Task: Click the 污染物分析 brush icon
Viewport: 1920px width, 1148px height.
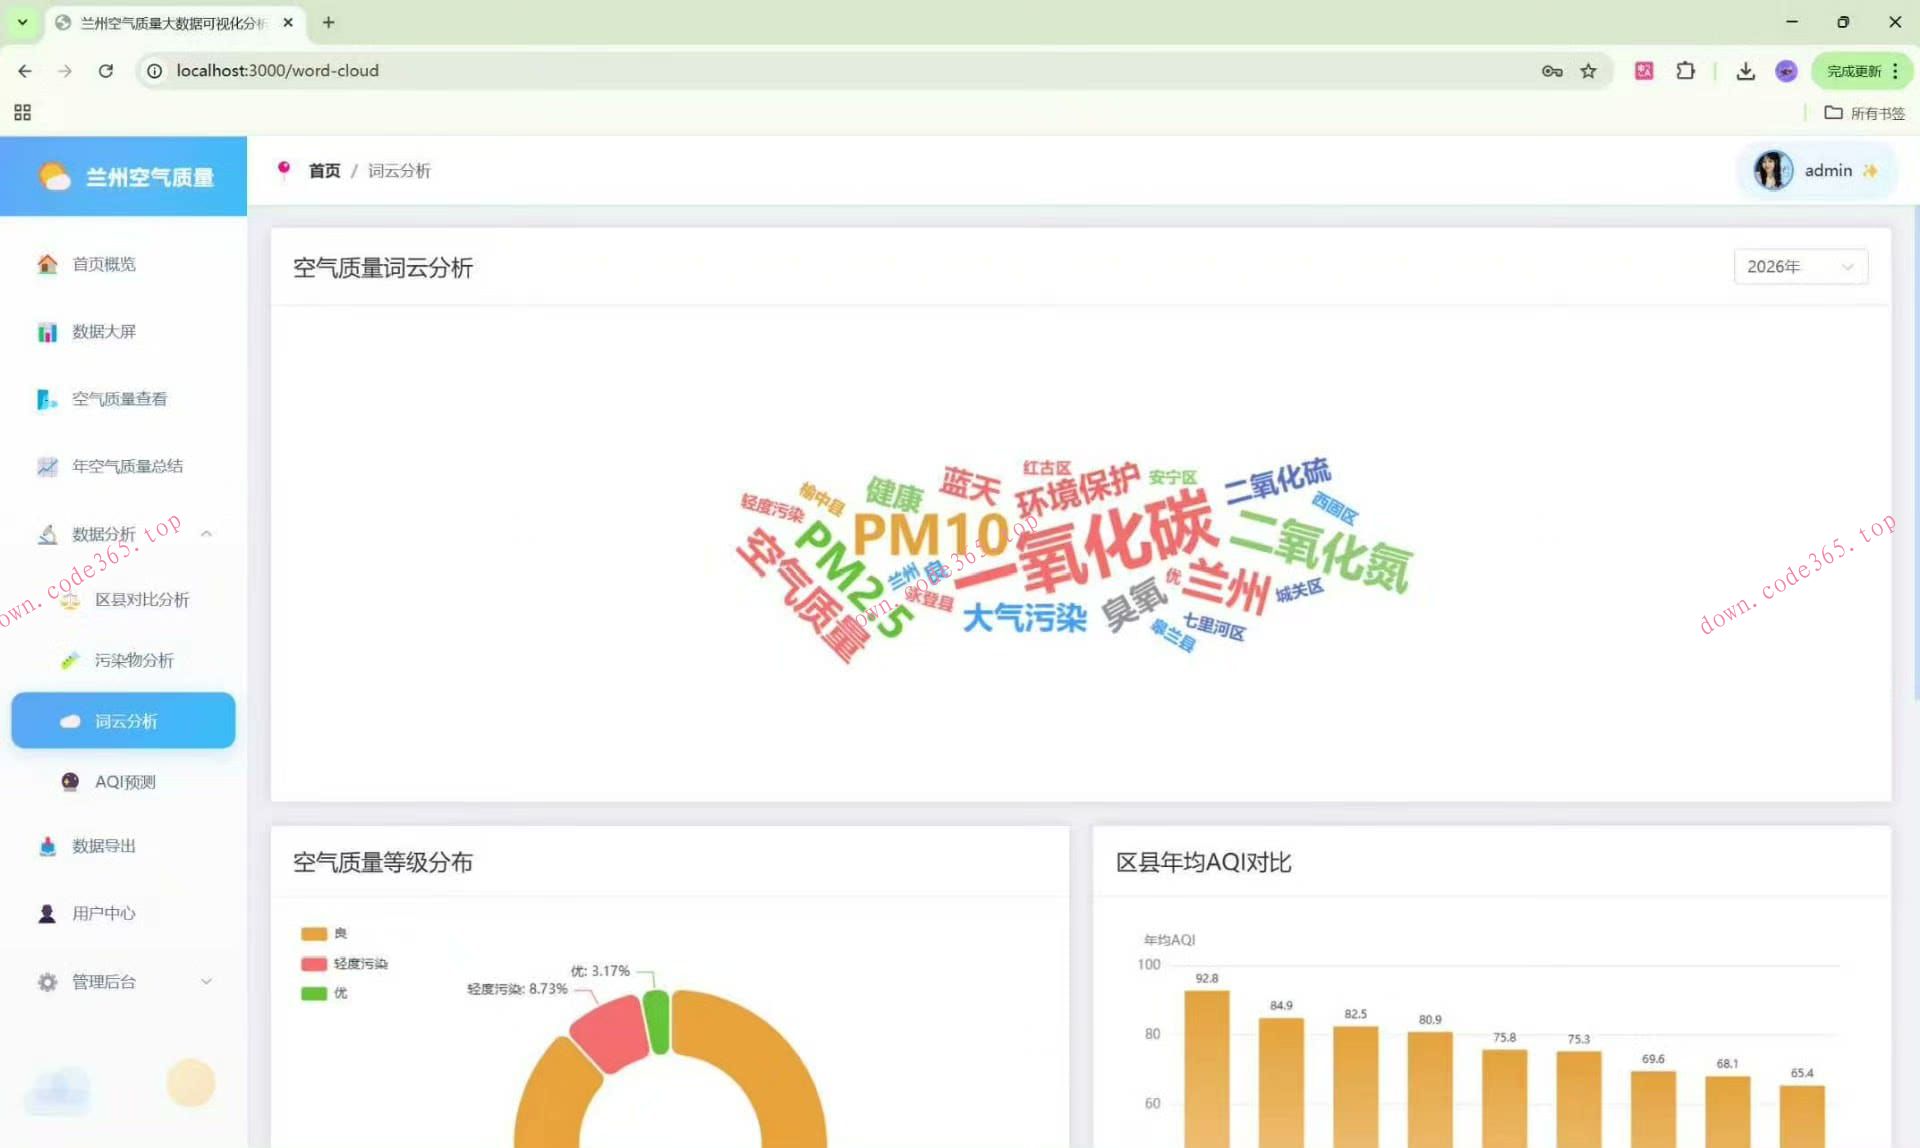Action: [70, 660]
